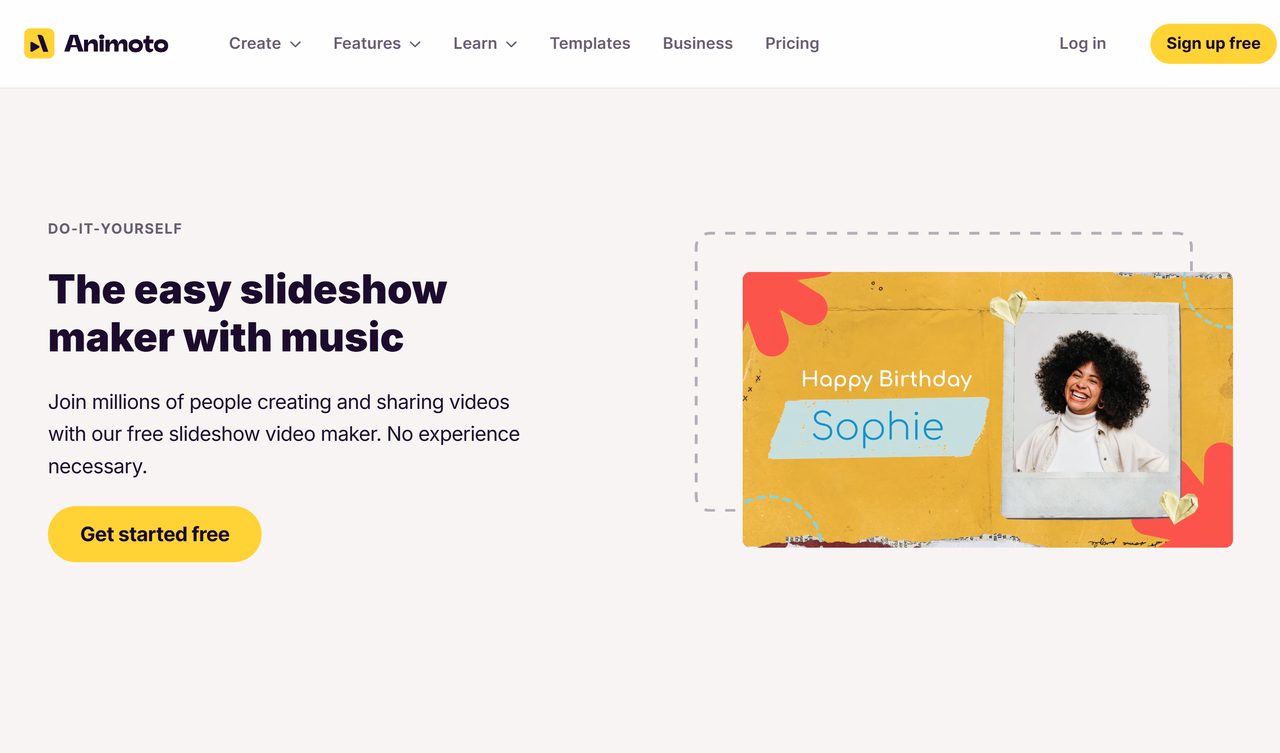
Task: View the Pricing page
Action: point(792,43)
